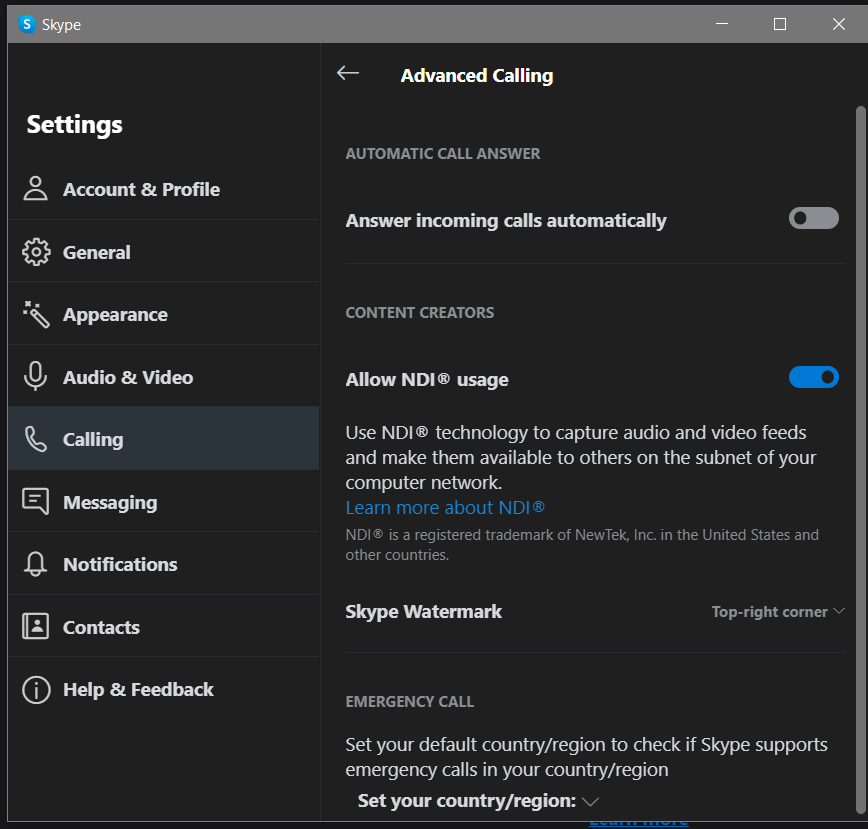Disable the Allow NDI usage toggle

tap(813, 377)
